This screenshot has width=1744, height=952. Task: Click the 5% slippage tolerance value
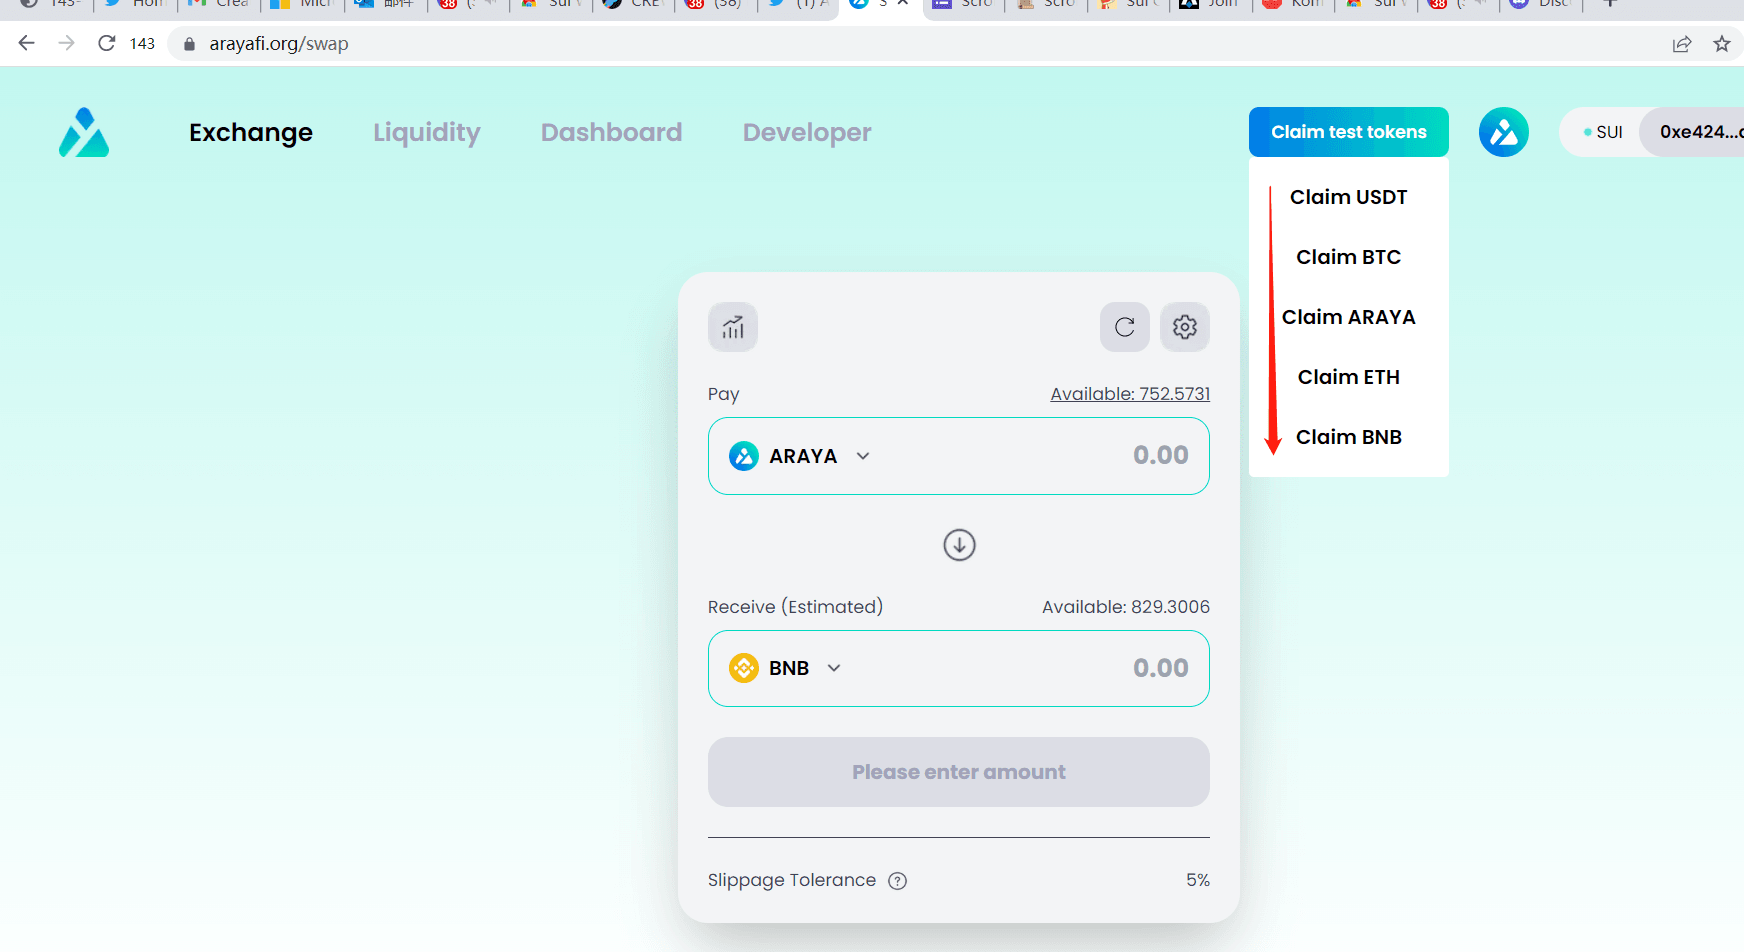[x=1198, y=880]
